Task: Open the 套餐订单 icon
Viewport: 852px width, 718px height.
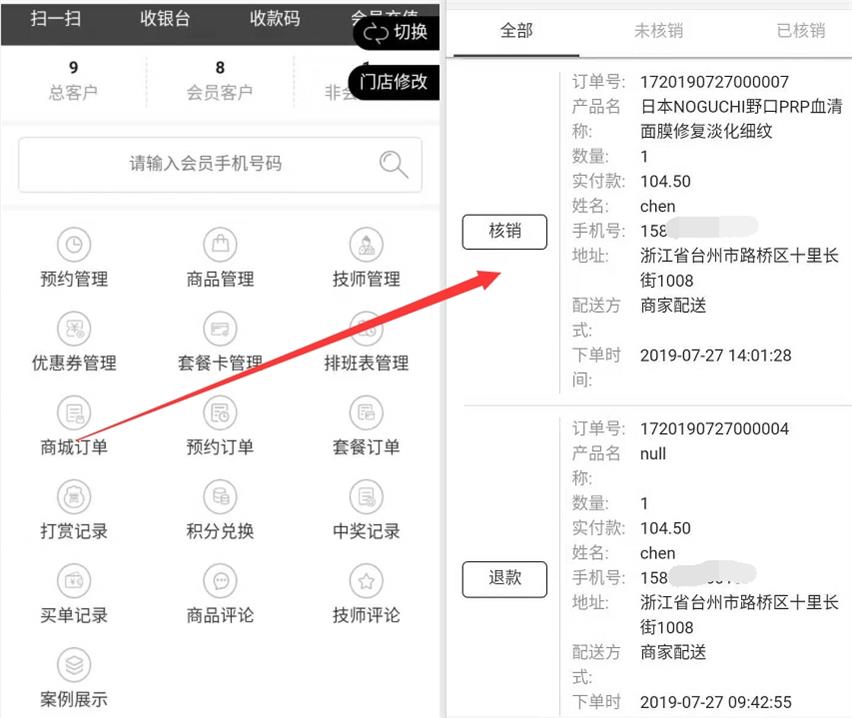Action: pos(366,413)
